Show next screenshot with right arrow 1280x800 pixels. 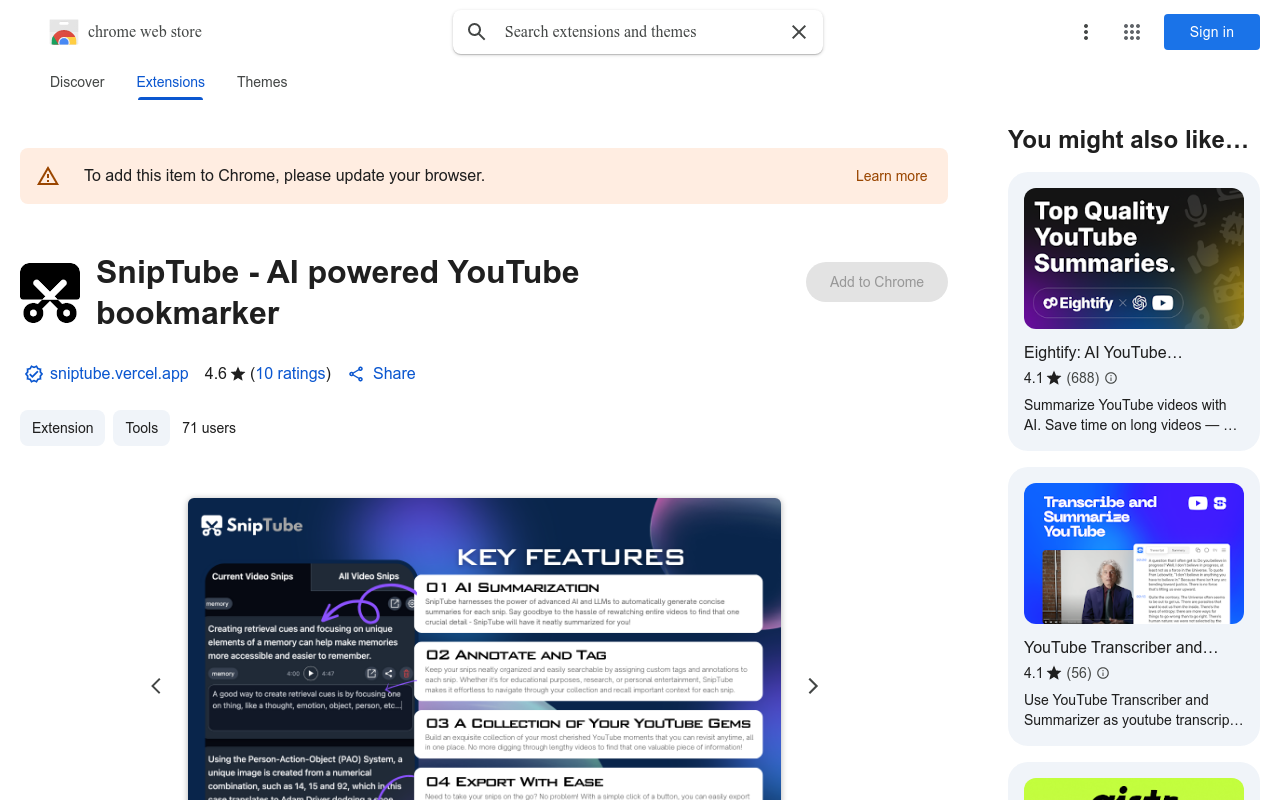click(813, 686)
